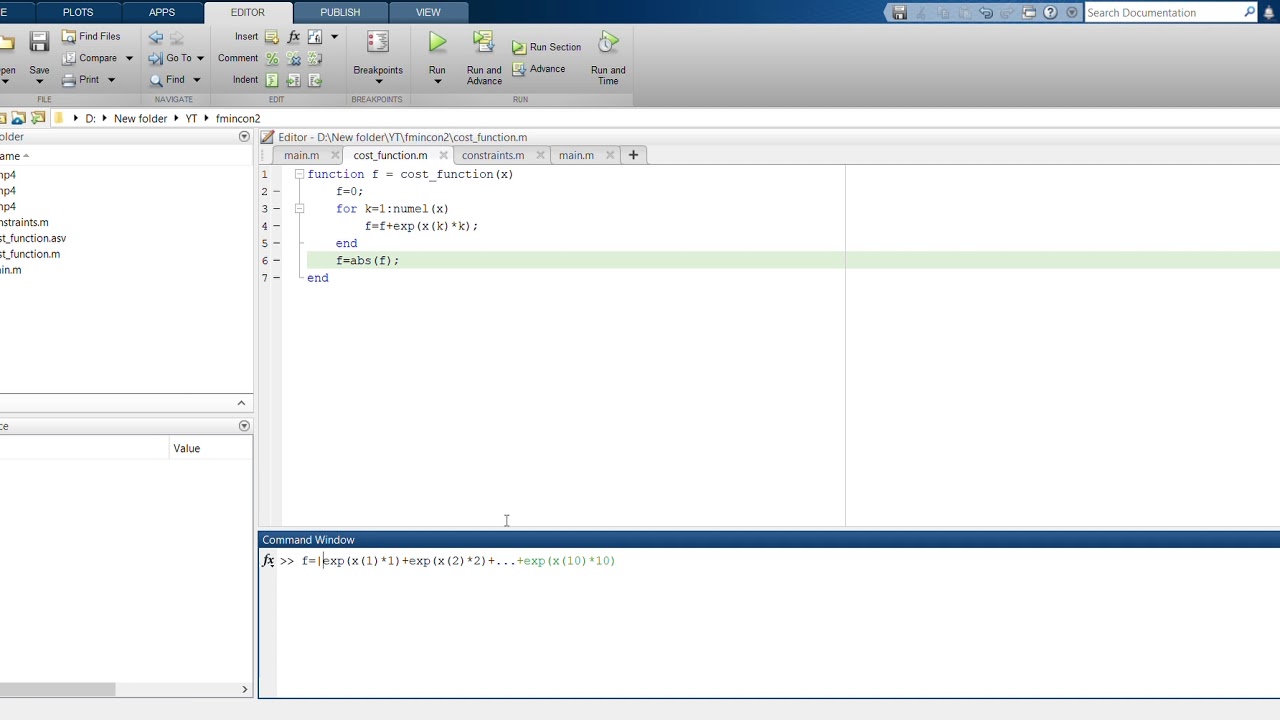The height and width of the screenshot is (720, 1280).
Task: Click the Run and Time icon
Action: point(608,43)
